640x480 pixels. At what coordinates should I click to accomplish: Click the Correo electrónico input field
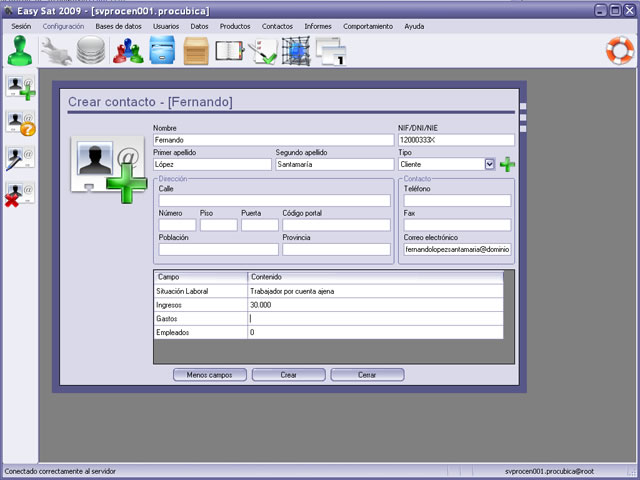point(458,249)
